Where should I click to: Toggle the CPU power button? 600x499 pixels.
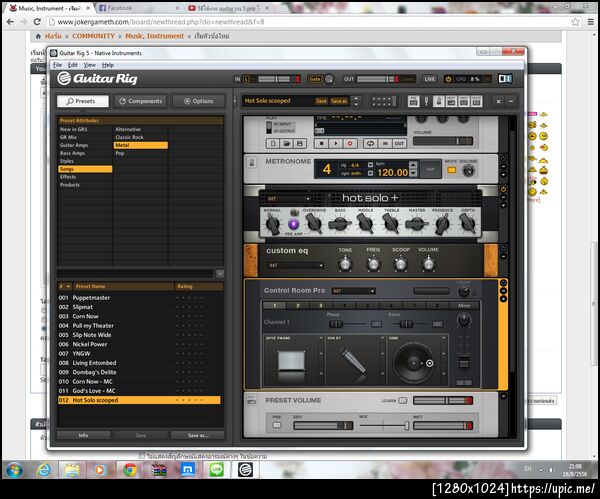tap(448, 79)
